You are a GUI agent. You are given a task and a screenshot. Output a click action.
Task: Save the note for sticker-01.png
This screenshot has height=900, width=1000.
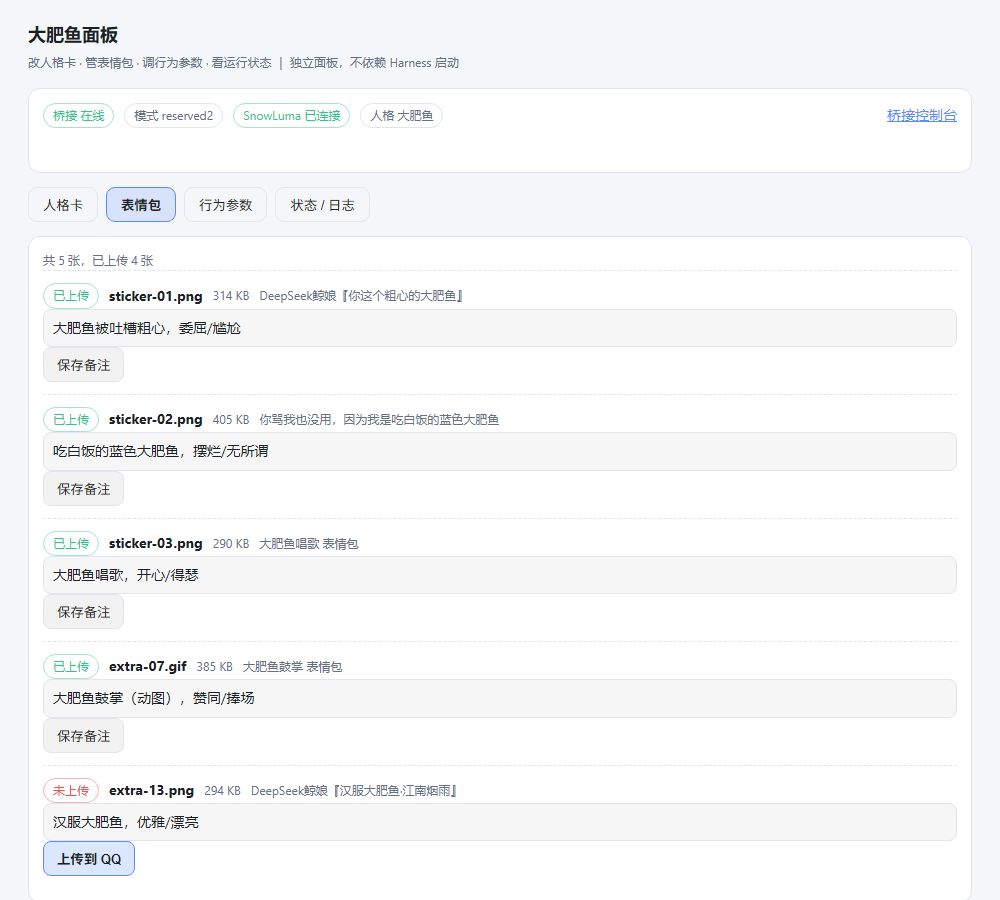click(84, 365)
